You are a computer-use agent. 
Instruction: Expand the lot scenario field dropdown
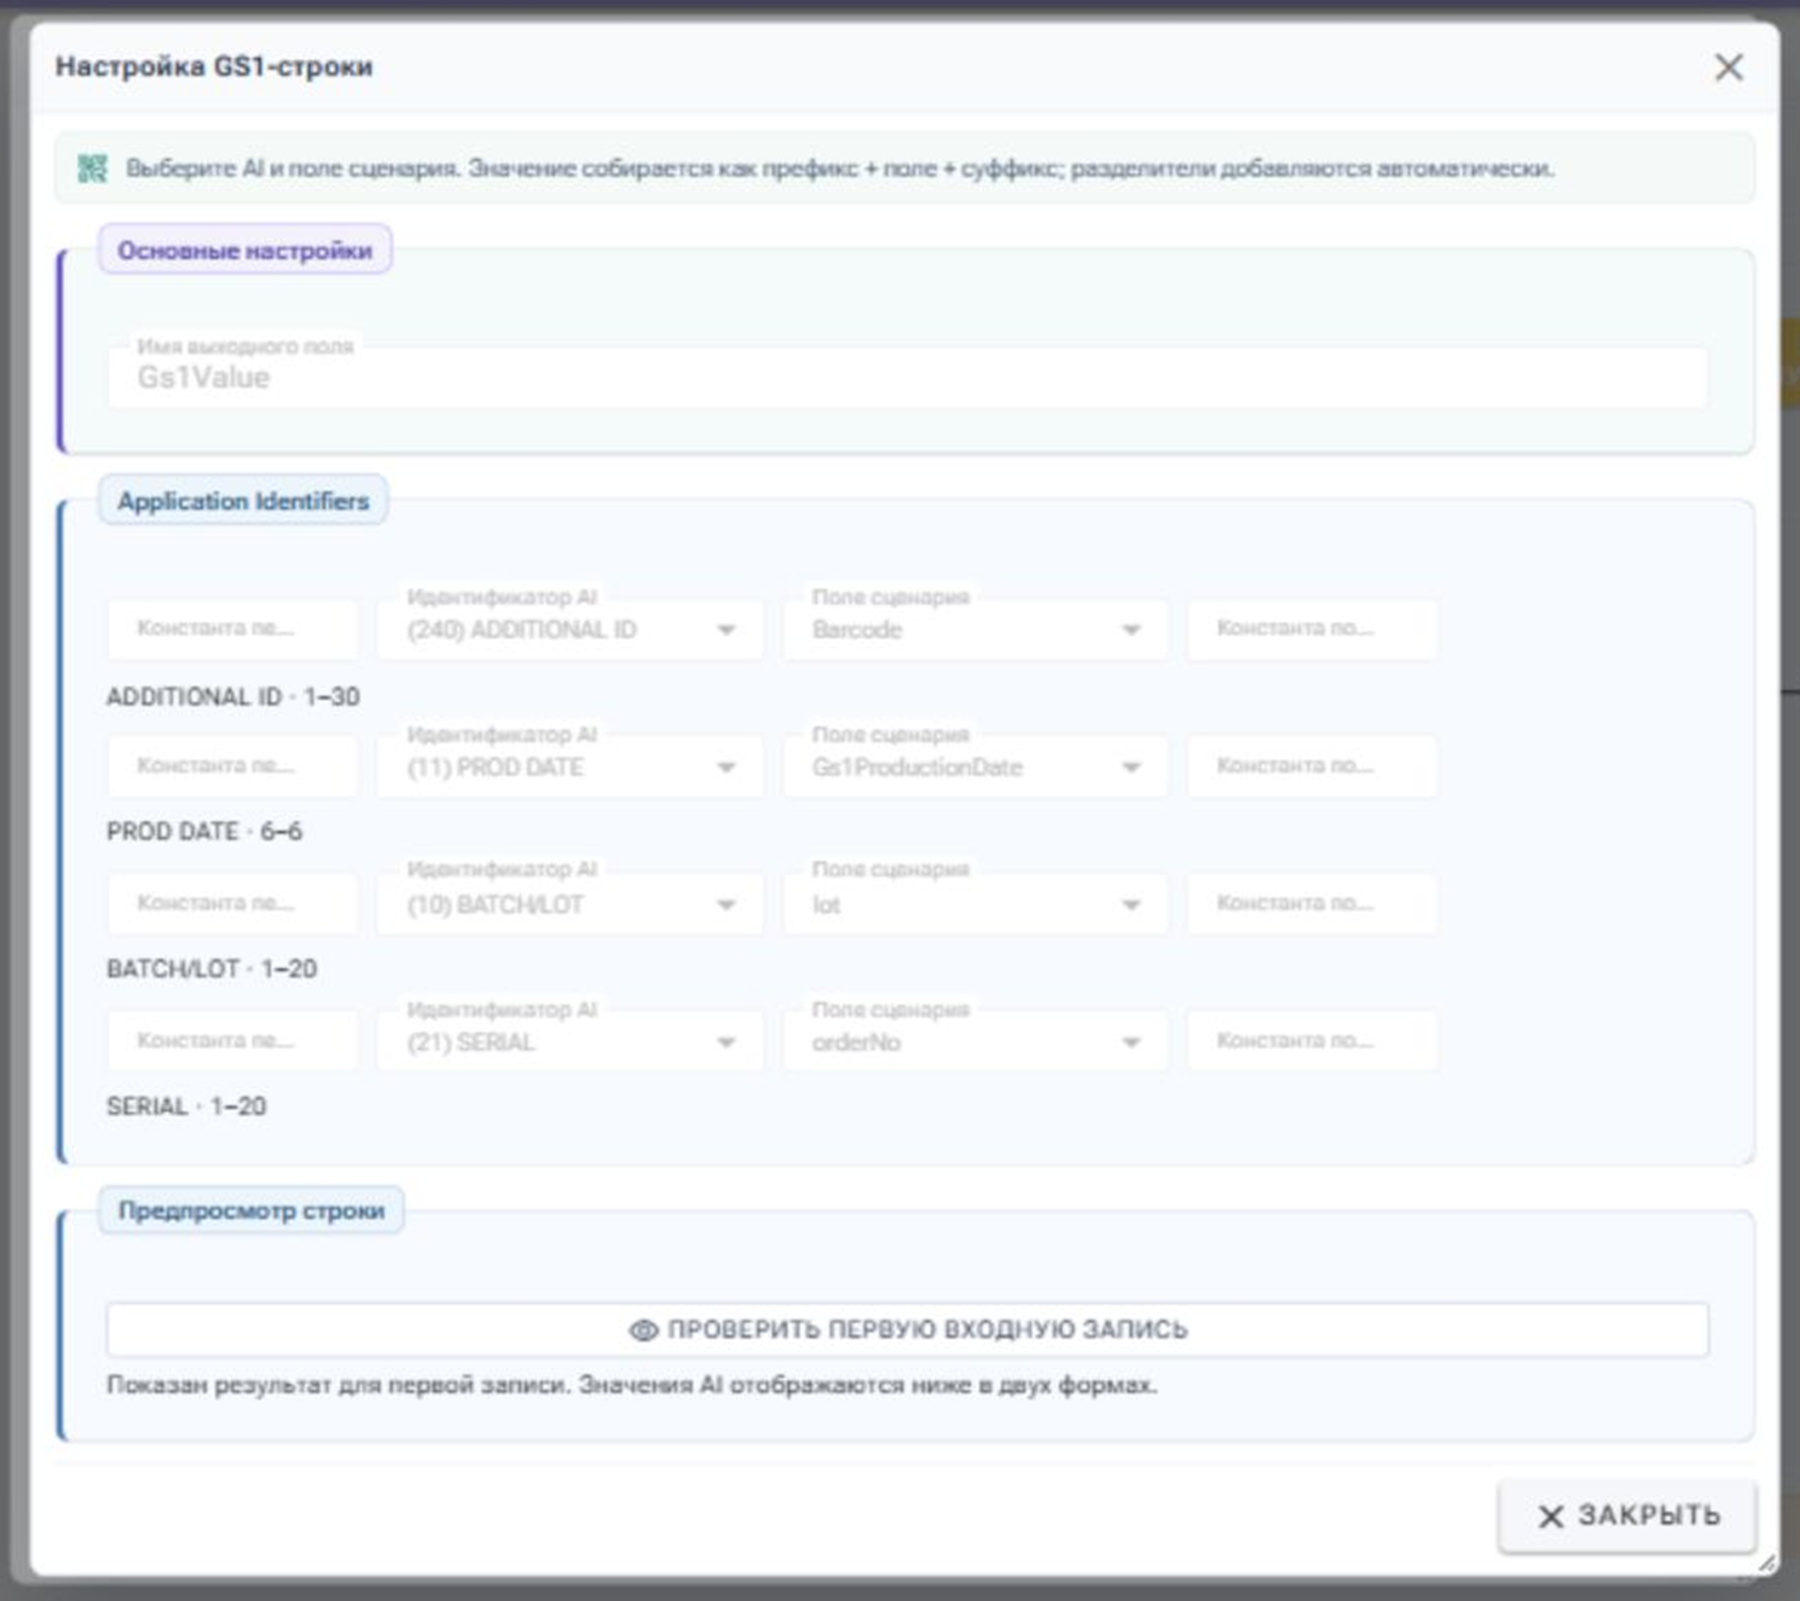coord(976,905)
